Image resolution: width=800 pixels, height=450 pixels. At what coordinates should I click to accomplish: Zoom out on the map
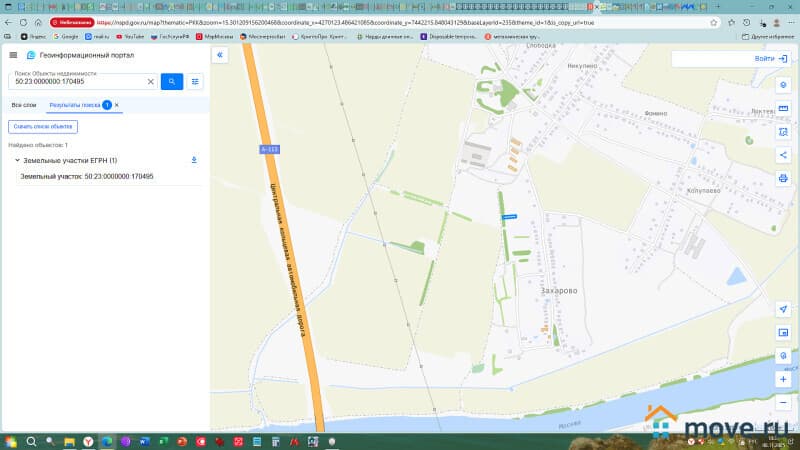pyautogui.click(x=783, y=402)
